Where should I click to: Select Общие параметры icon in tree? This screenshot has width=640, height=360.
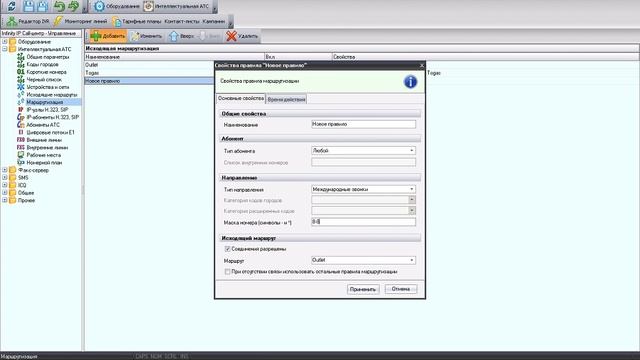21,57
